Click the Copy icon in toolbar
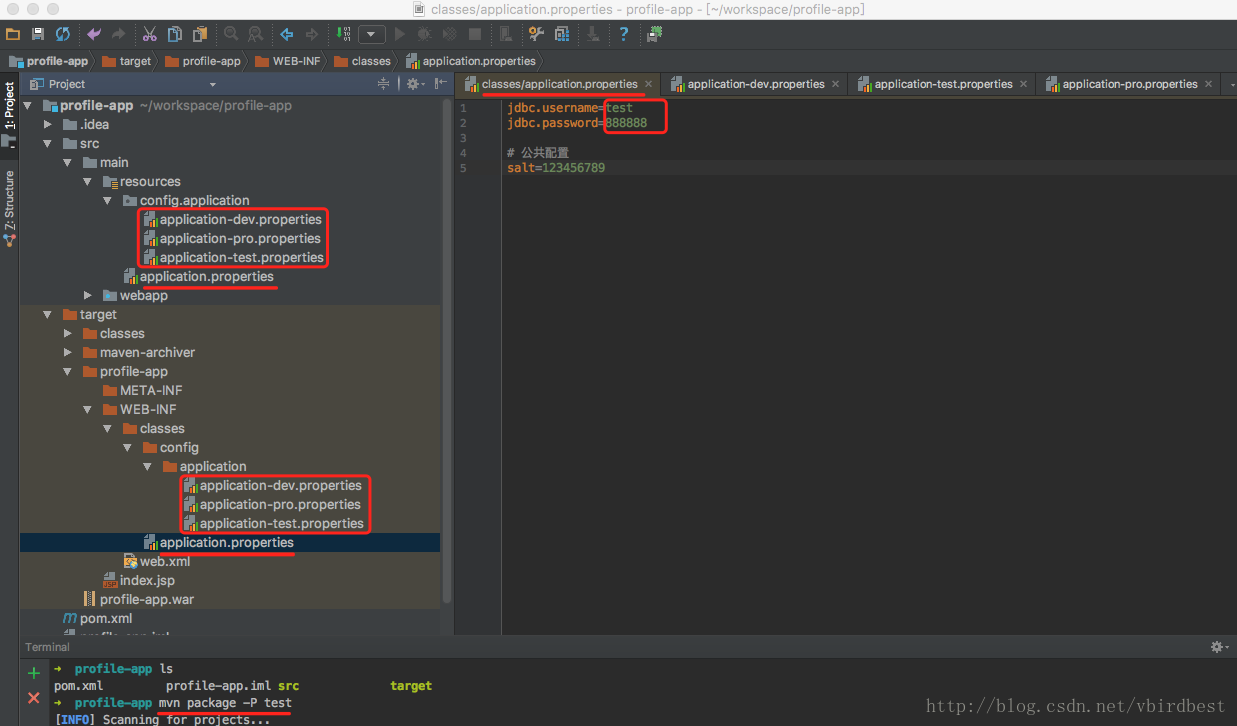This screenshot has width=1237, height=726. 175,34
